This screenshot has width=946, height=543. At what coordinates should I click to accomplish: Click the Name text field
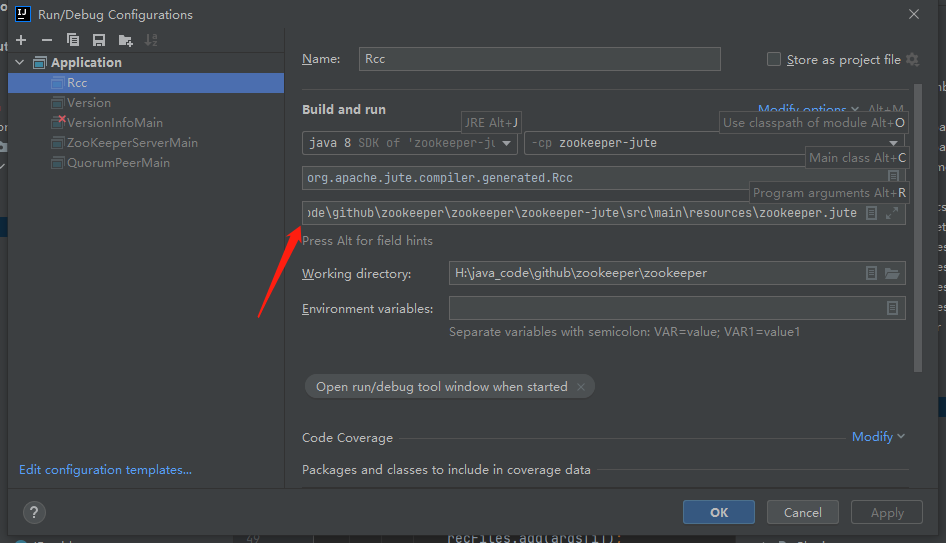coord(540,59)
